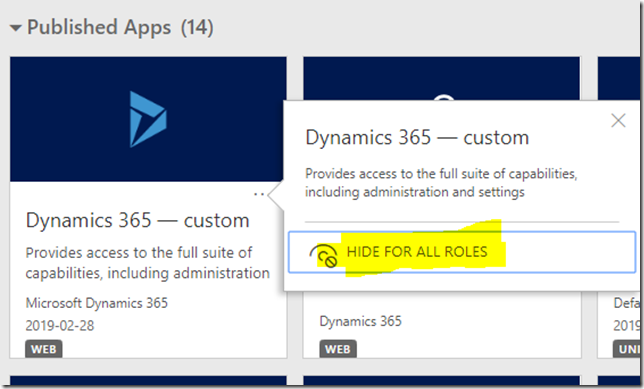Viewport: 644px width, 389px height.
Task: Click the card description Provides access to the full suite
Action: coord(147,262)
